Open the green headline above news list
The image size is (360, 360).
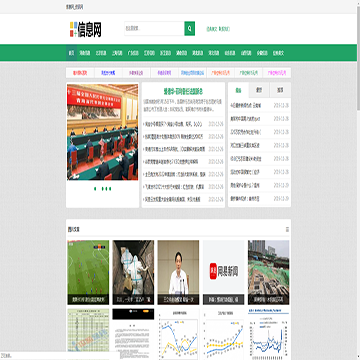pyautogui.click(x=183, y=91)
